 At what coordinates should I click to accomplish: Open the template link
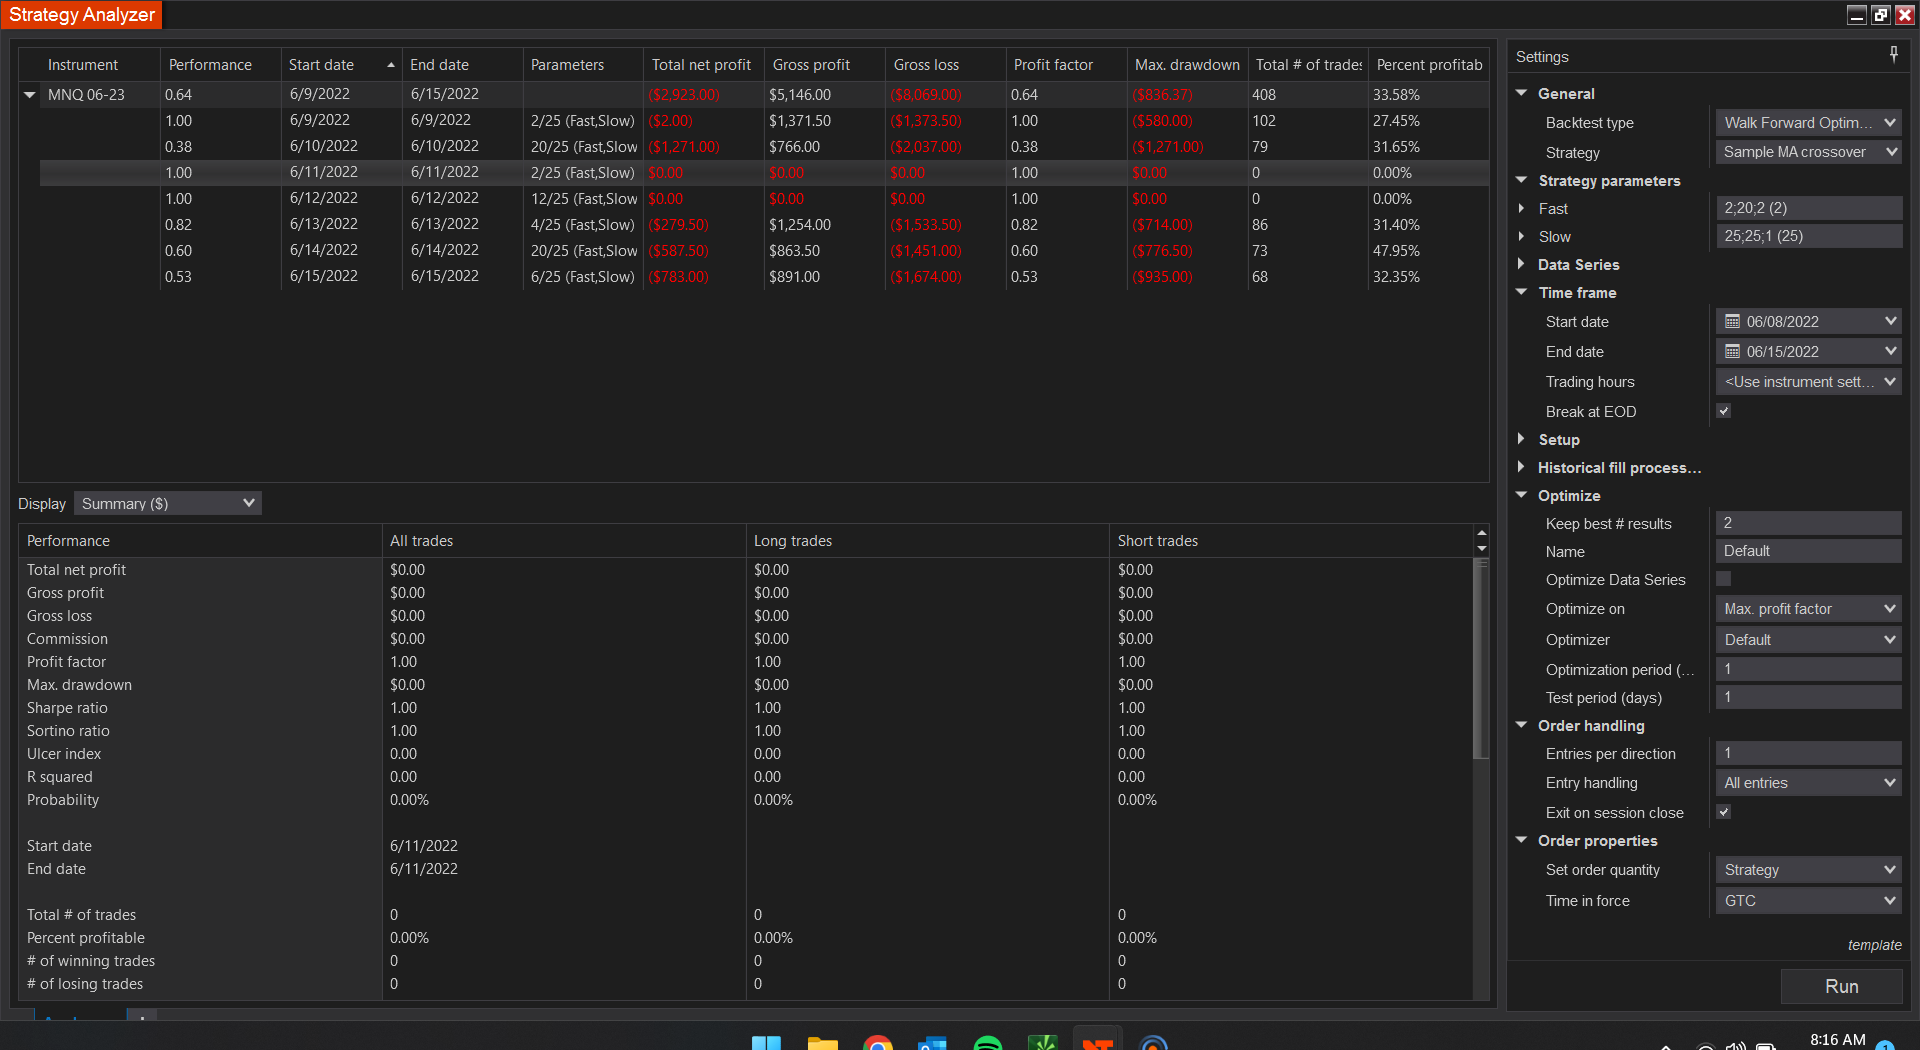click(1874, 945)
